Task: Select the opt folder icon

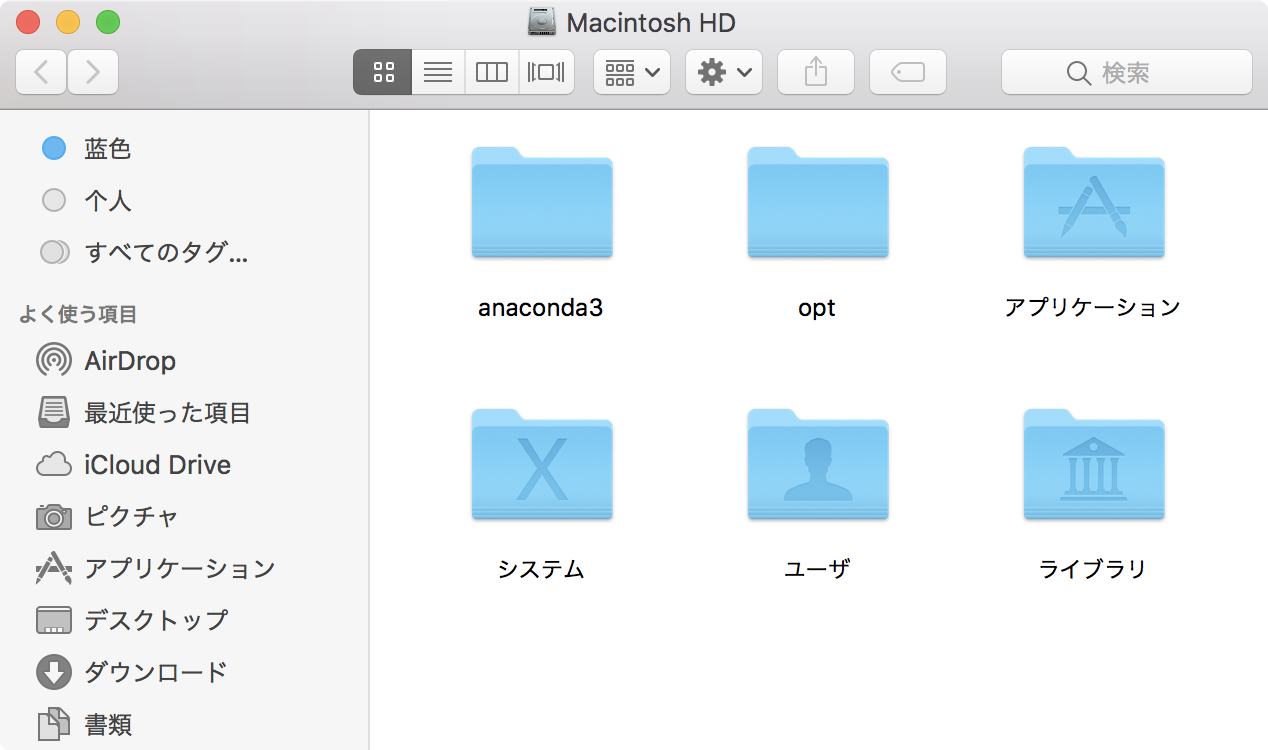Action: pyautogui.click(x=818, y=203)
